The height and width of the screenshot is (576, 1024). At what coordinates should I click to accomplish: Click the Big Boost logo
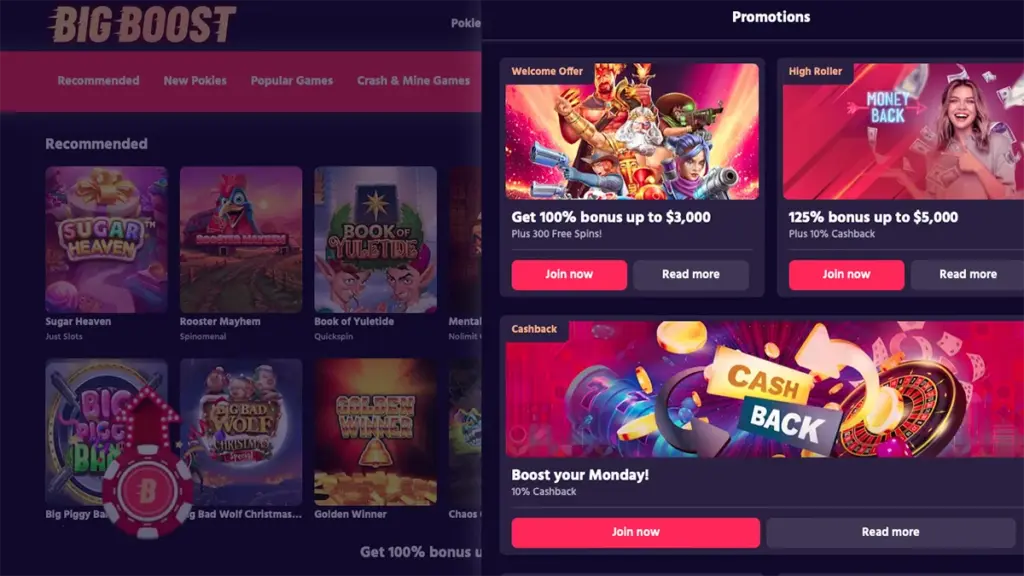[141, 25]
